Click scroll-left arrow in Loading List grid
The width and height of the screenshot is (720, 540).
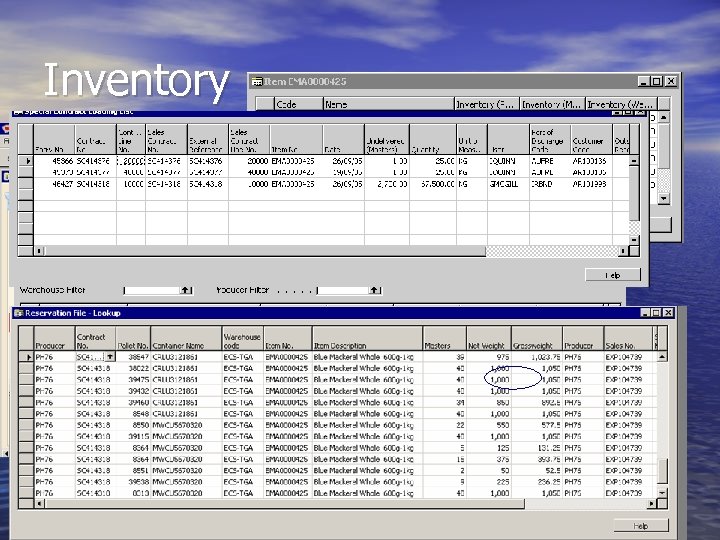click(39, 251)
